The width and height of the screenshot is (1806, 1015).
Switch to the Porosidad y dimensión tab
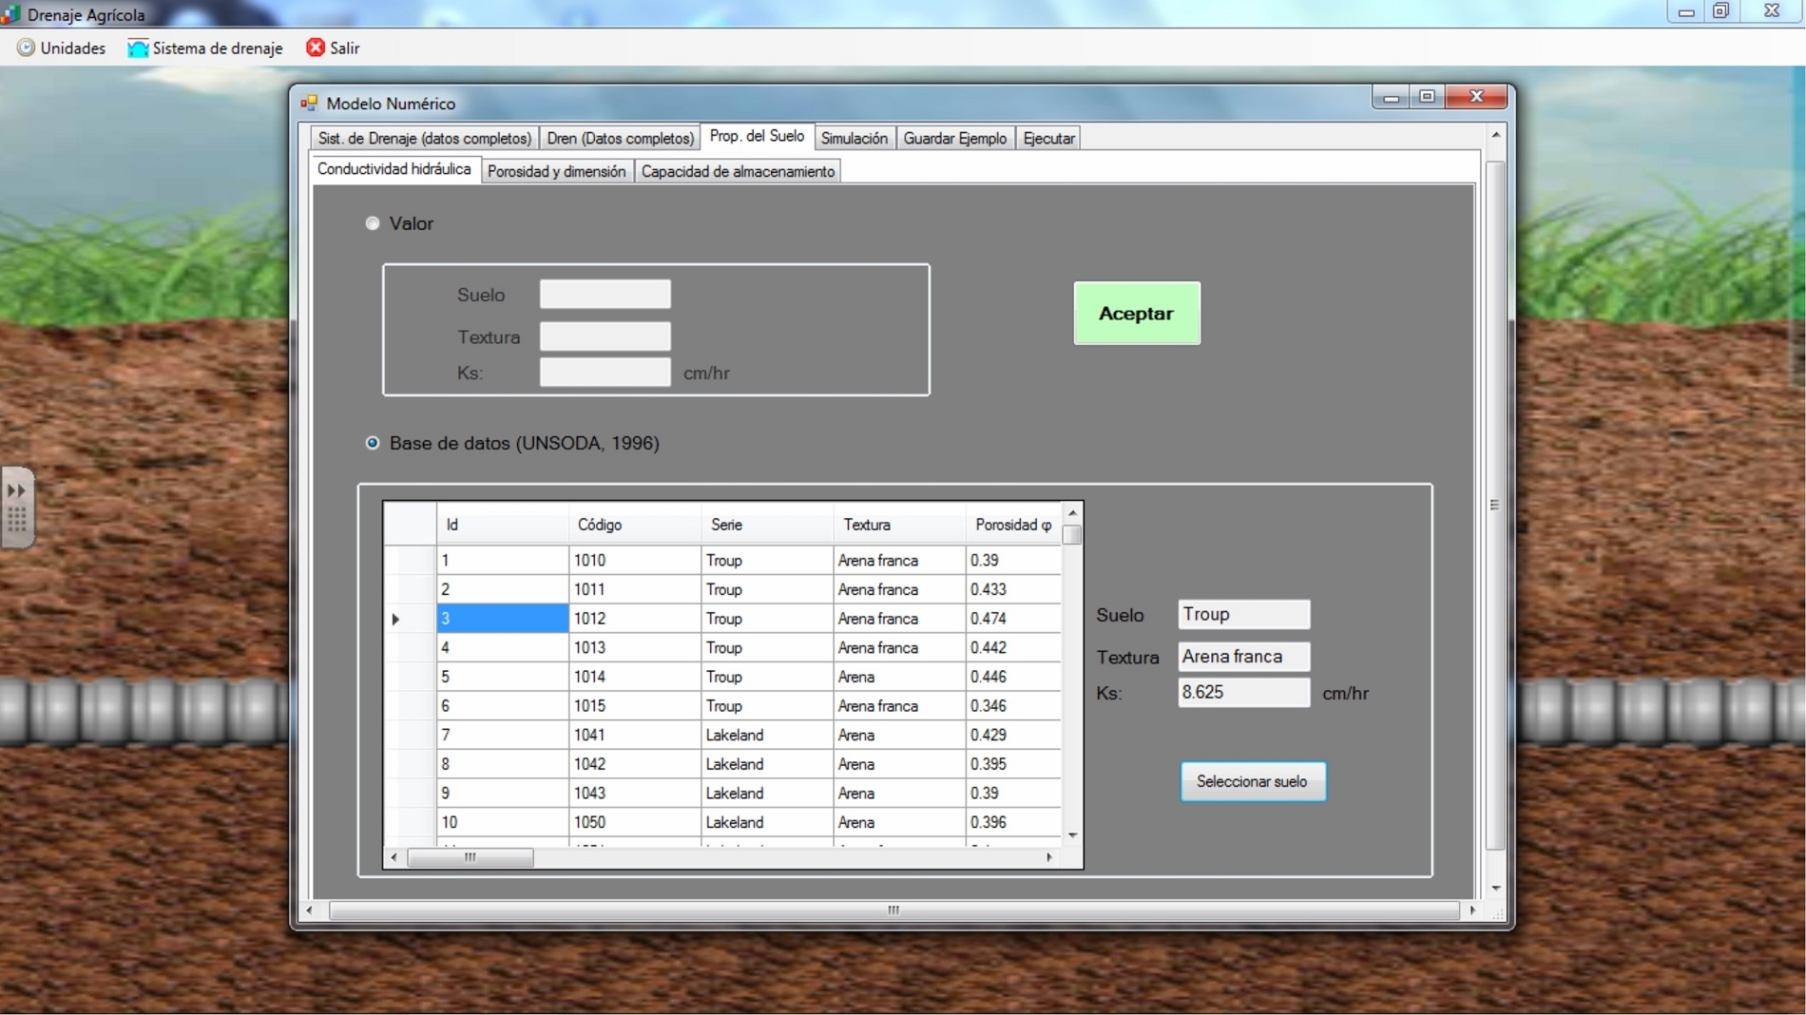[556, 171]
